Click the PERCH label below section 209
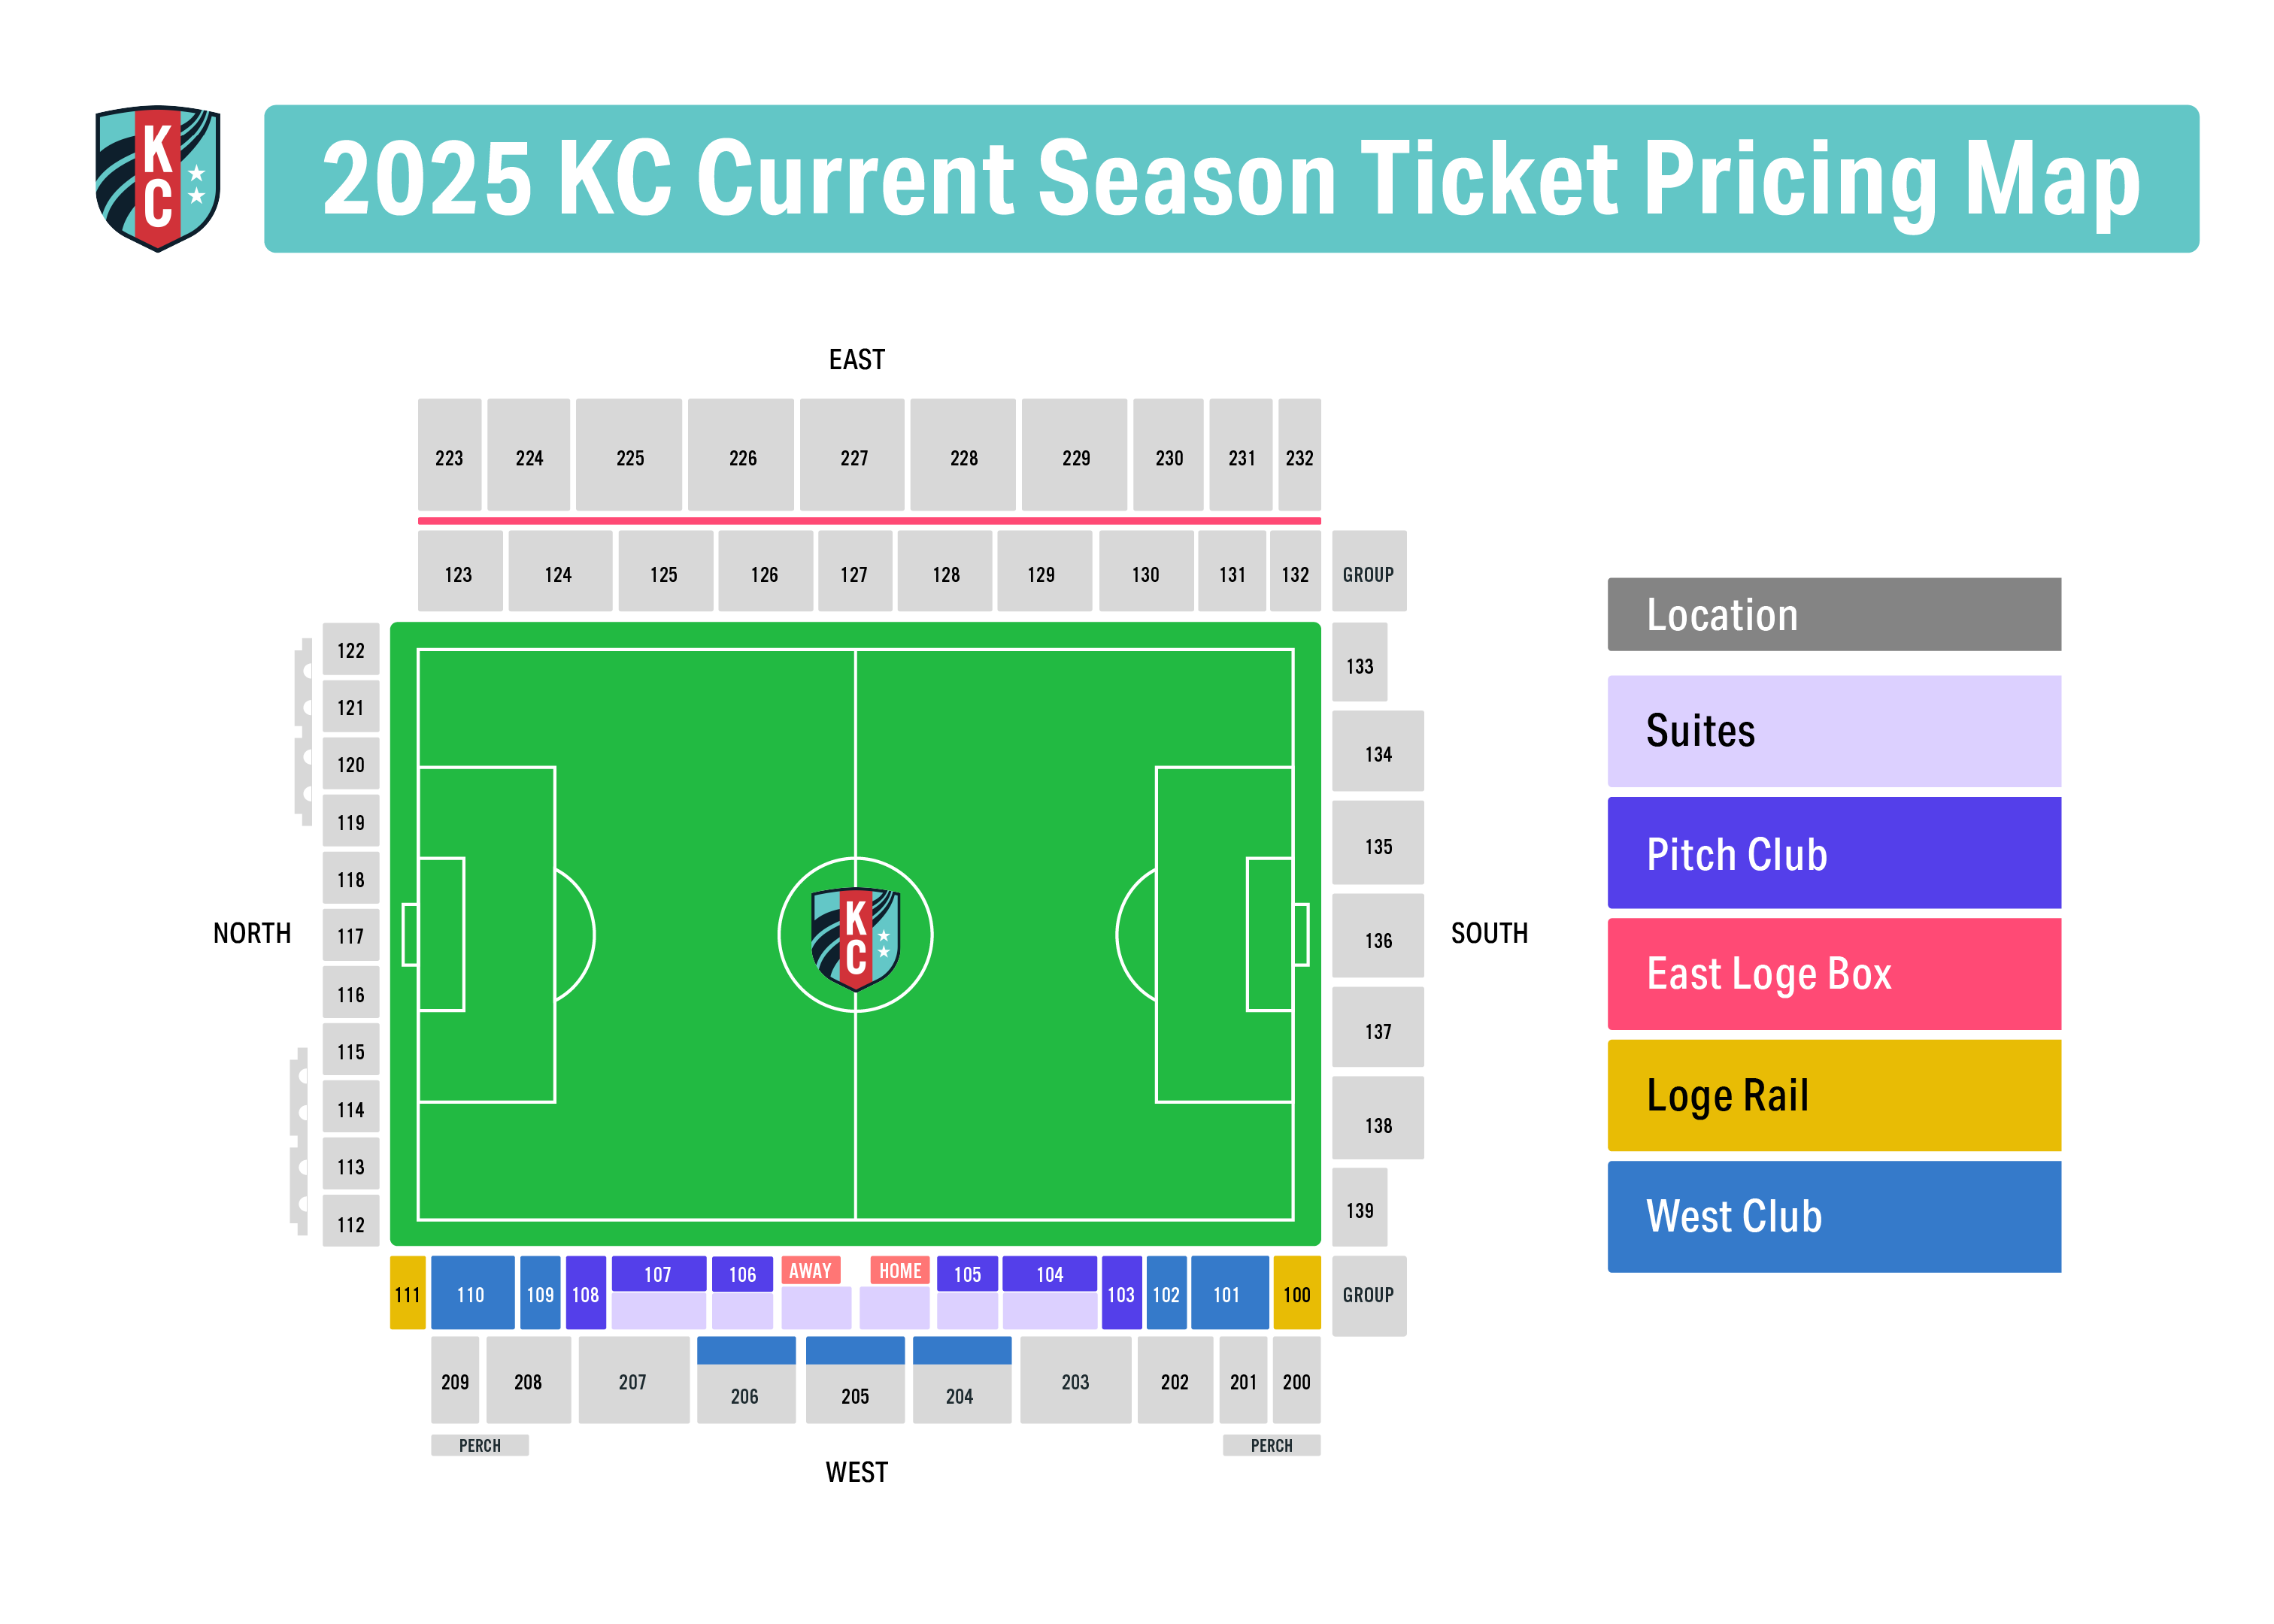Screen dimensions: 2274x1624 coord(480,1445)
